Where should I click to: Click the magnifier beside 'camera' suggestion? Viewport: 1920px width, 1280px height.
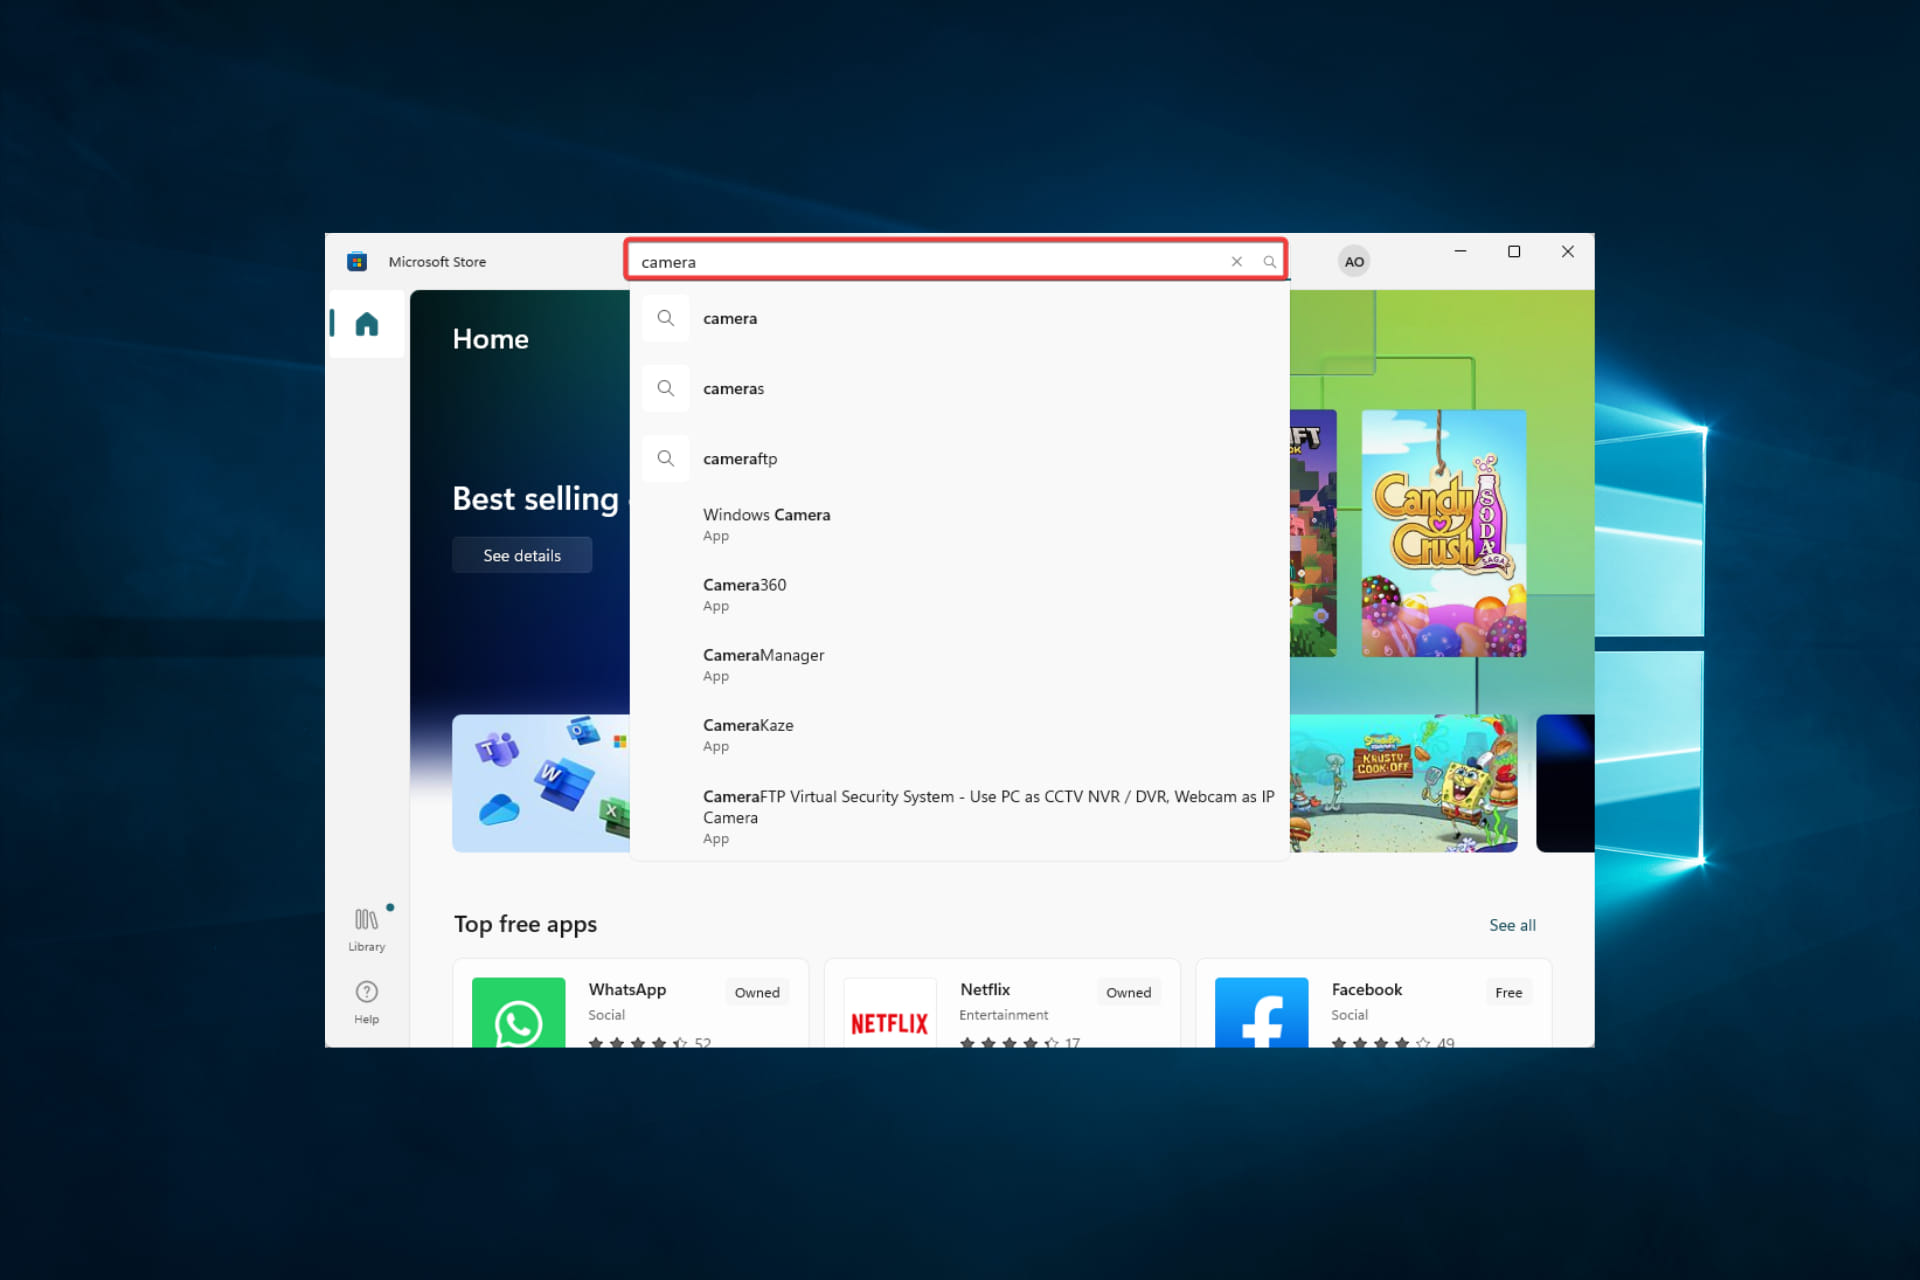click(x=666, y=318)
